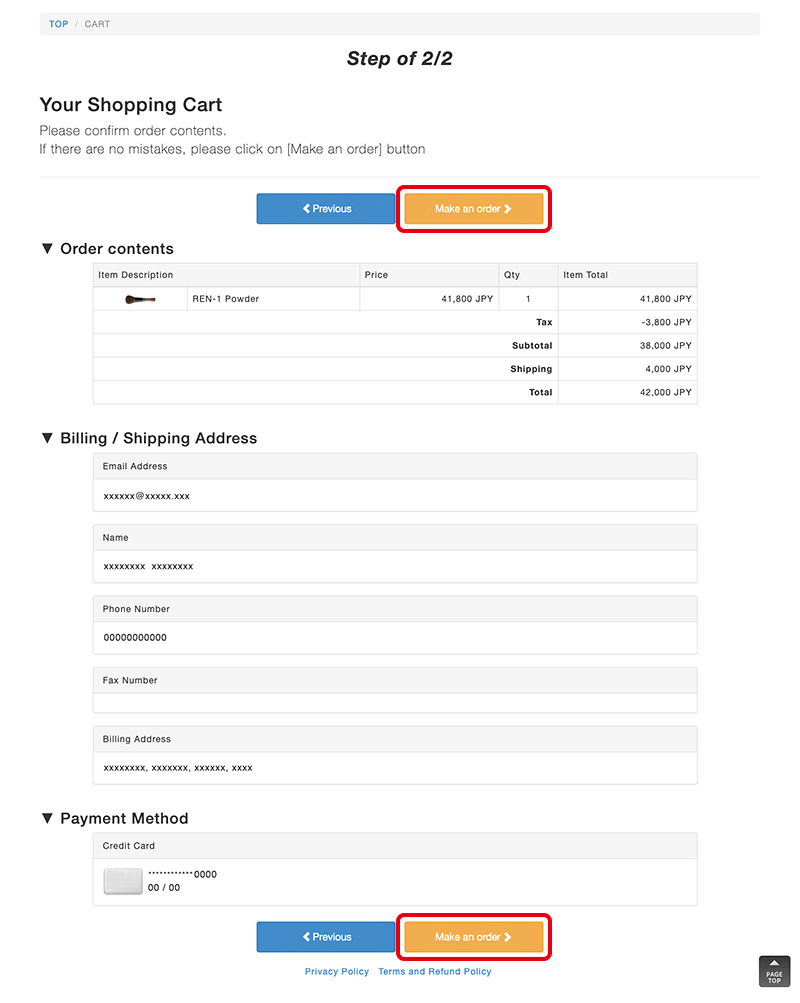Click the Billing Address value field
This screenshot has width=800, height=1003.
pos(395,769)
